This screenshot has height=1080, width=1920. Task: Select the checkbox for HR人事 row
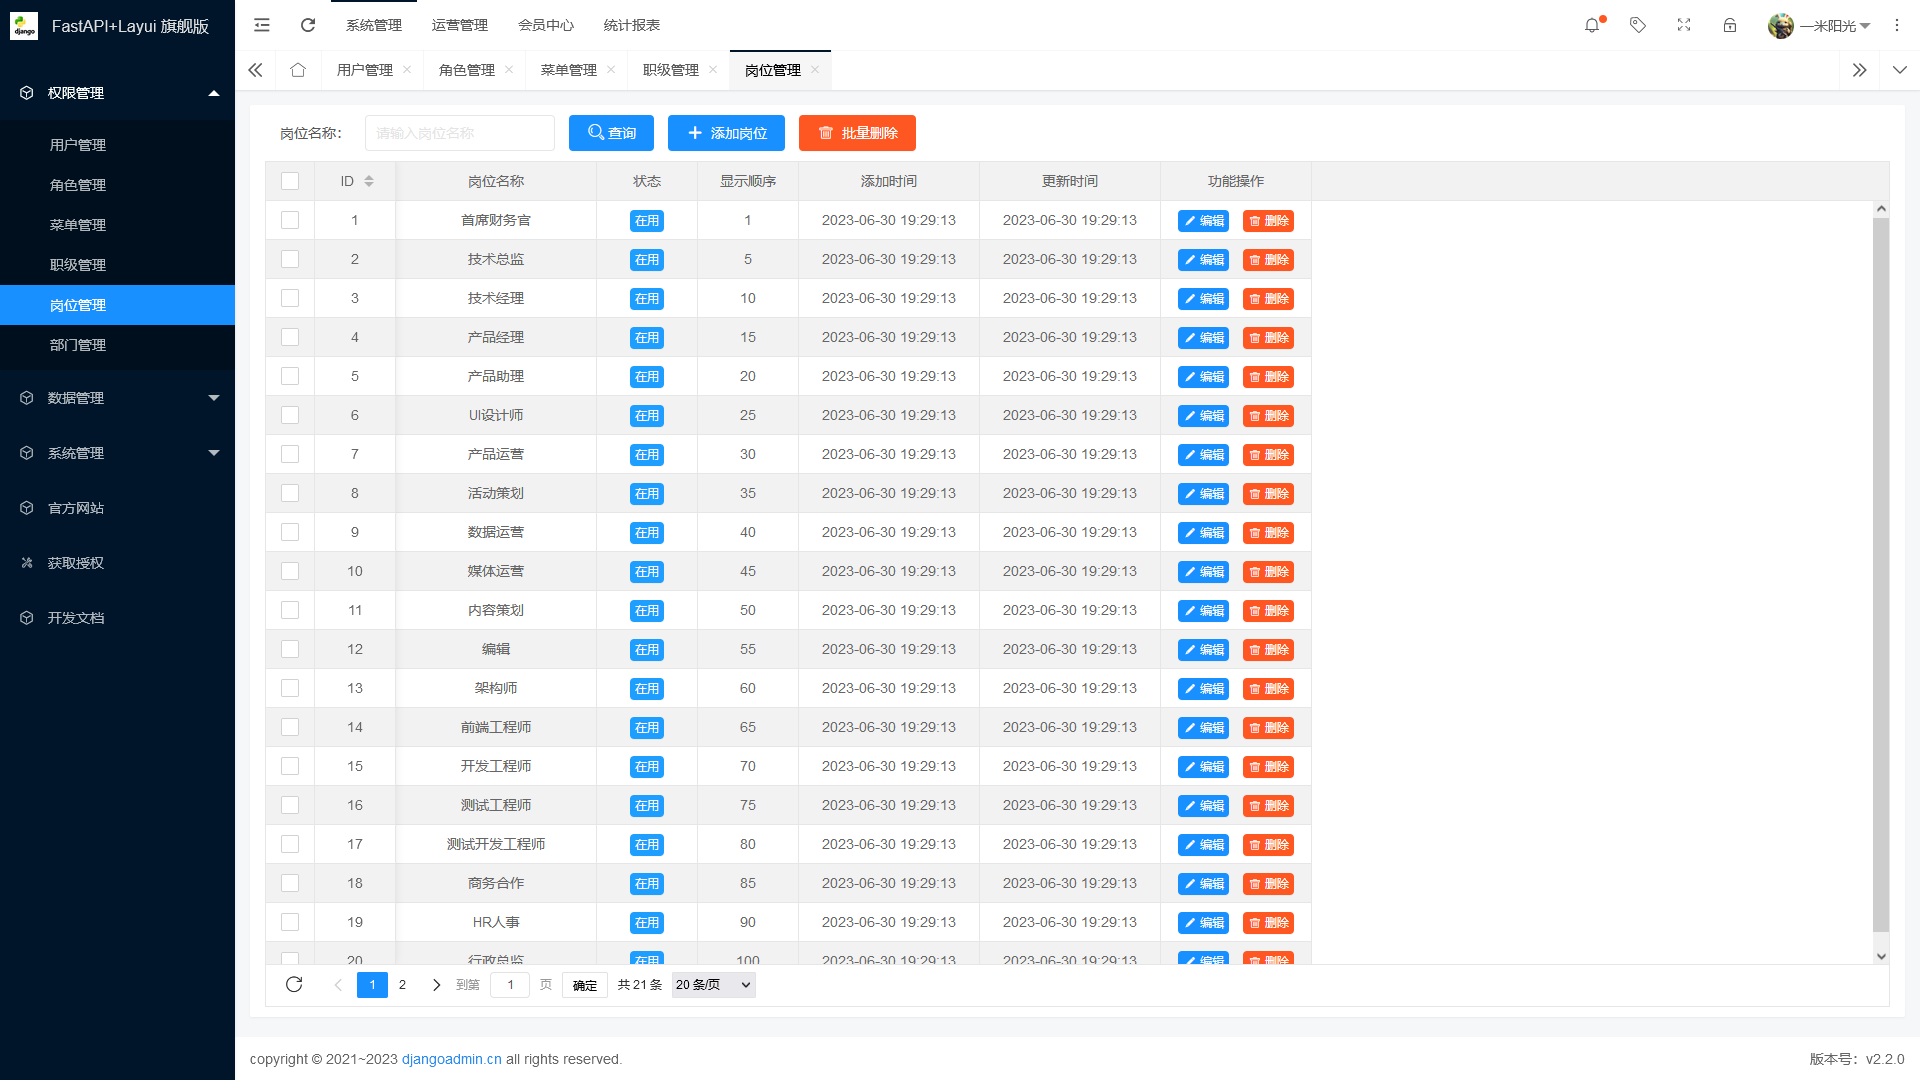pos(290,921)
